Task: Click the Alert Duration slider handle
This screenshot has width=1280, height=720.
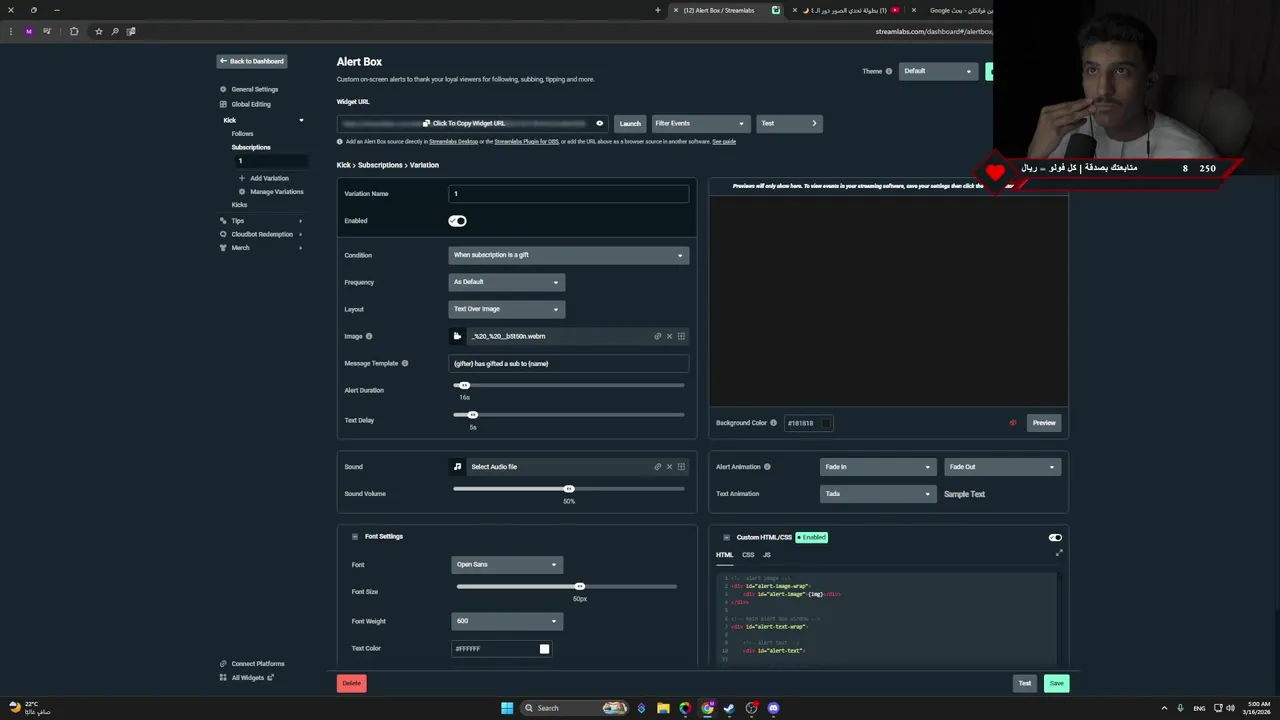Action: tap(464, 385)
